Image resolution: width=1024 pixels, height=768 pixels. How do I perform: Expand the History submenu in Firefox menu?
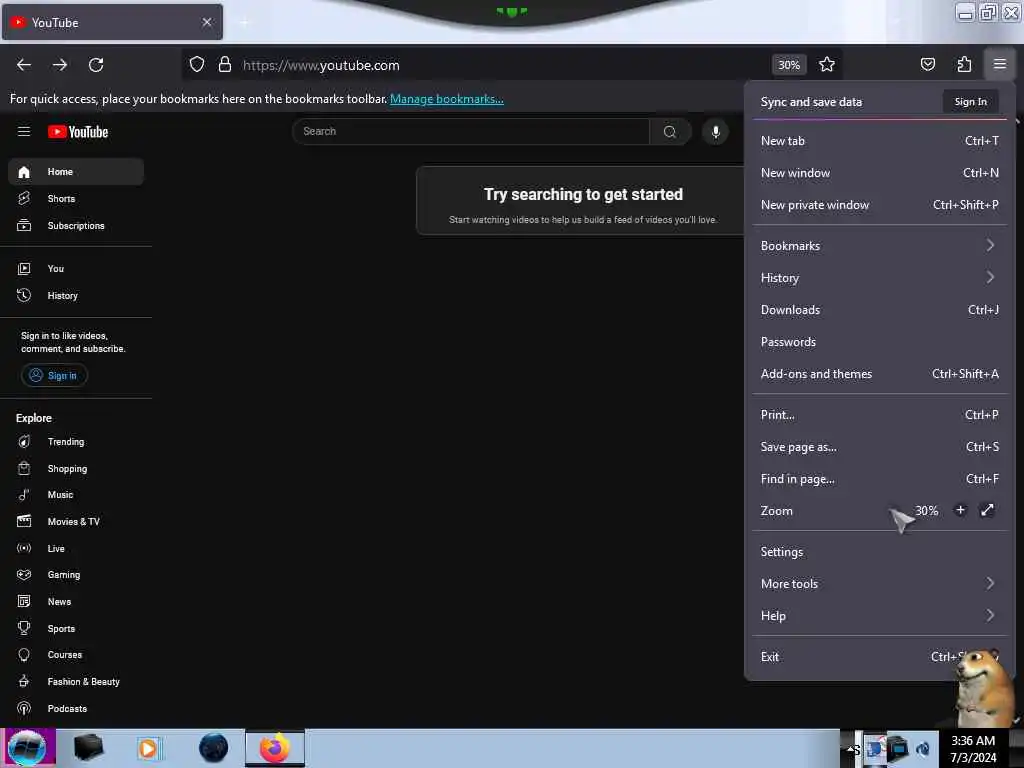[x=879, y=278]
